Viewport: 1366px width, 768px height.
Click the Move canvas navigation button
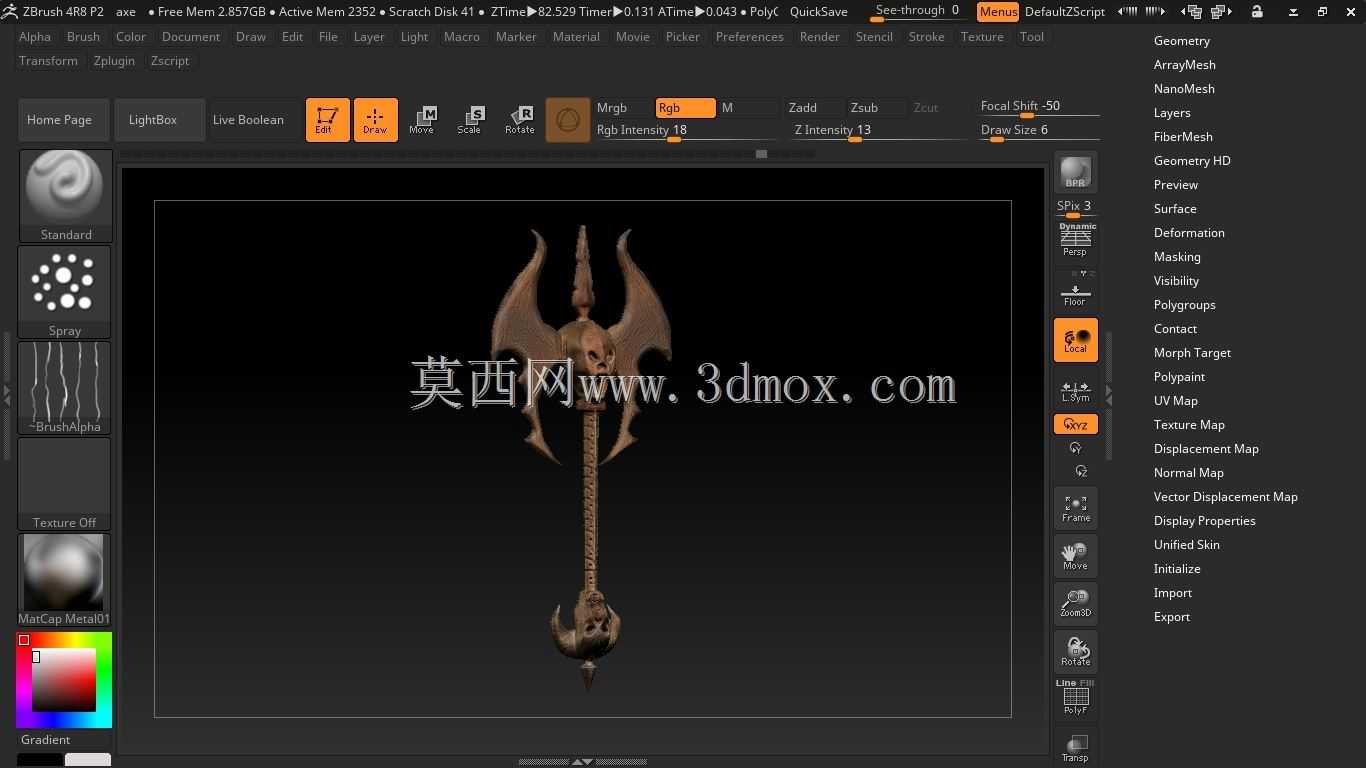[x=1076, y=556]
